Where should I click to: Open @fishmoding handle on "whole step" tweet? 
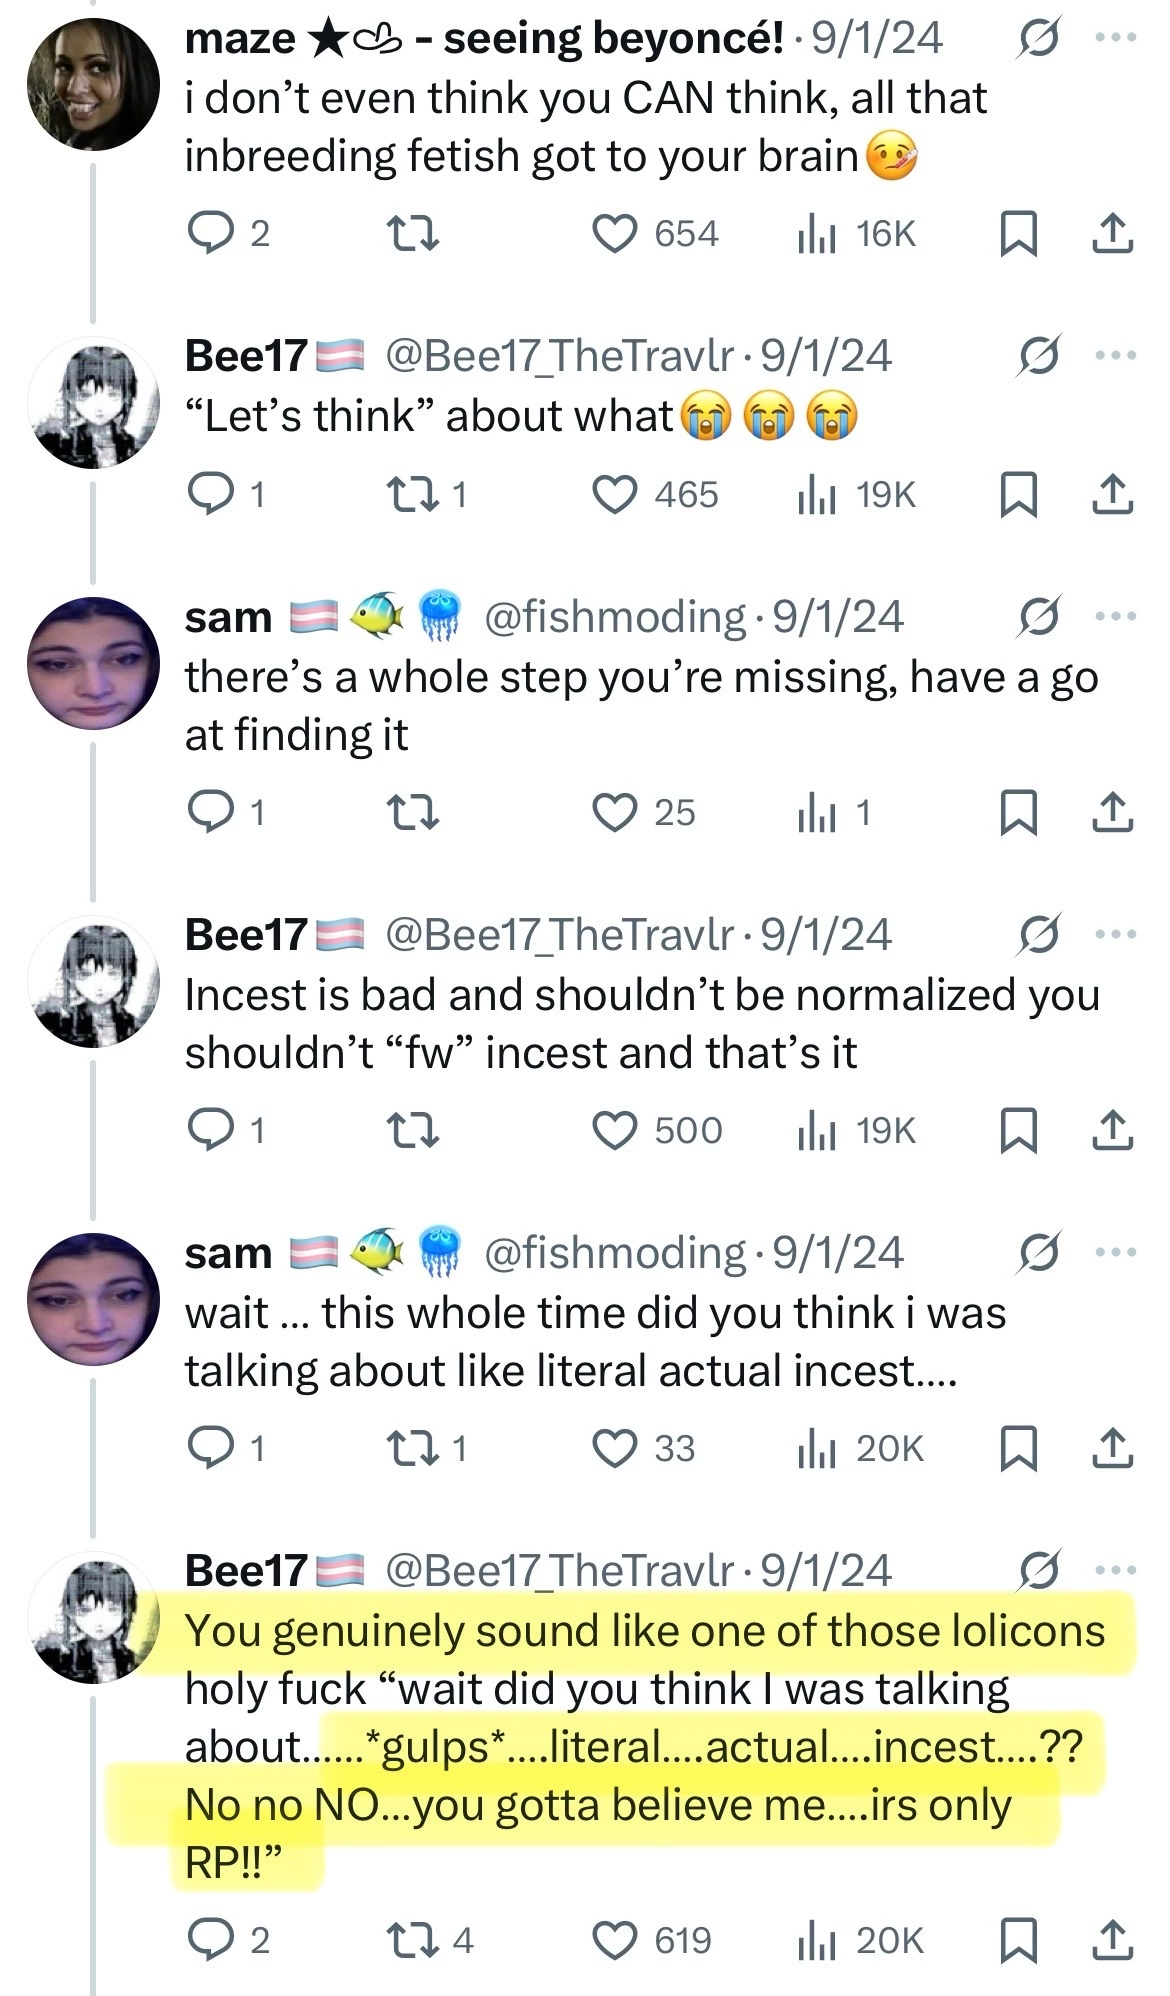click(x=614, y=617)
